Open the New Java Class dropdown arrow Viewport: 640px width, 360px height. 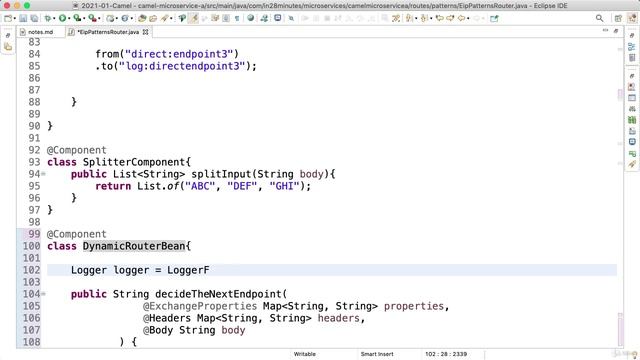pyautogui.click(x=131, y=18)
